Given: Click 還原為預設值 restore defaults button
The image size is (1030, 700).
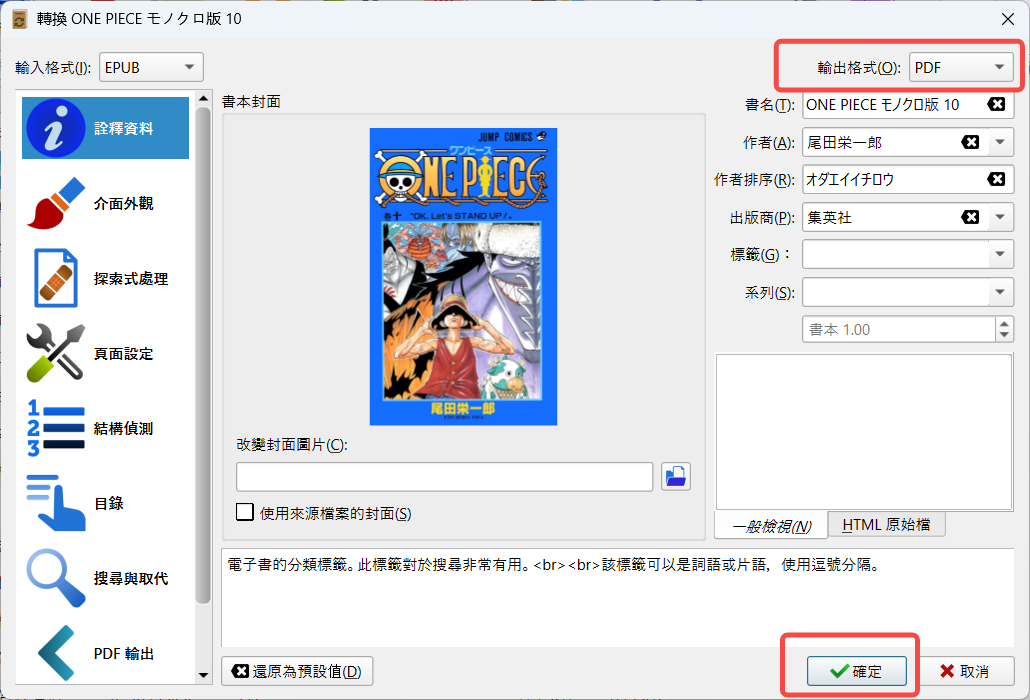Looking at the screenshot, I should coord(297,671).
